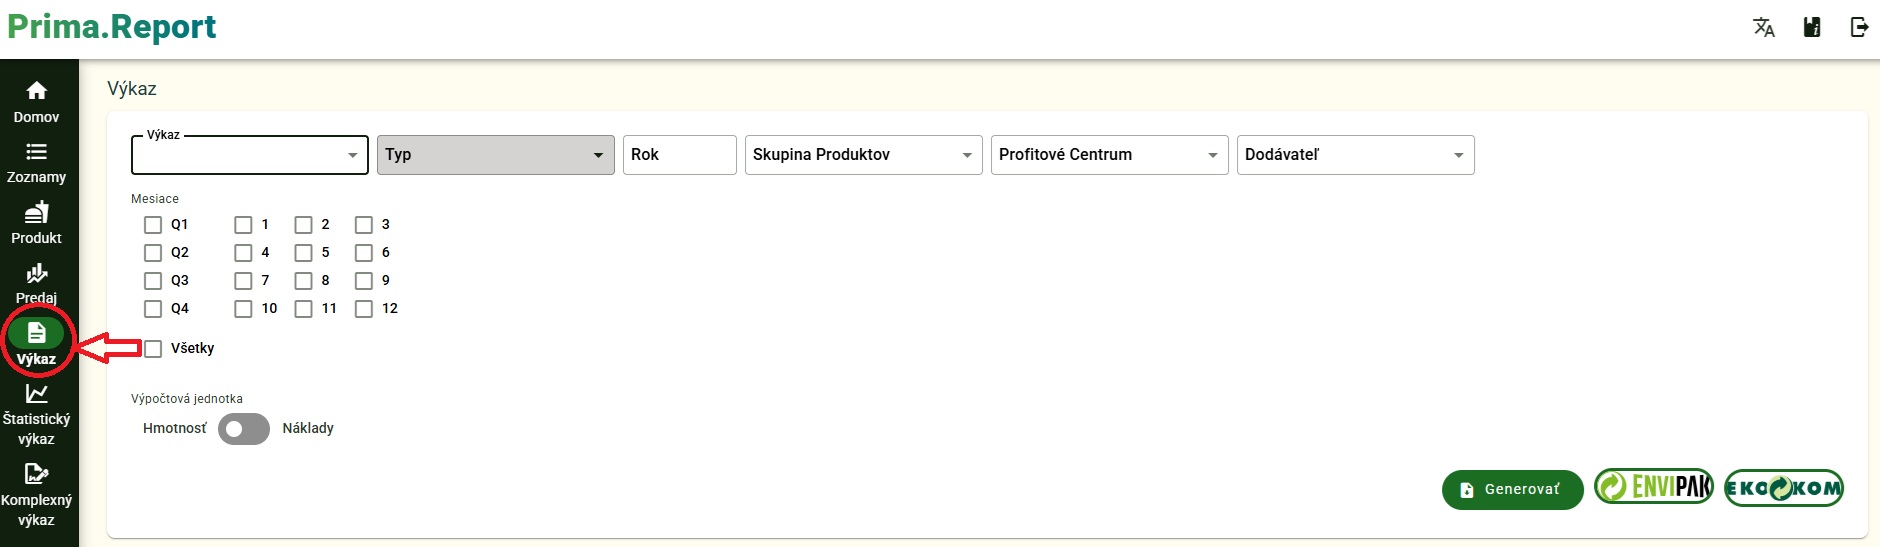1880x547 pixels.
Task: Tick the Všetky months checkbox
Action: coord(153,349)
